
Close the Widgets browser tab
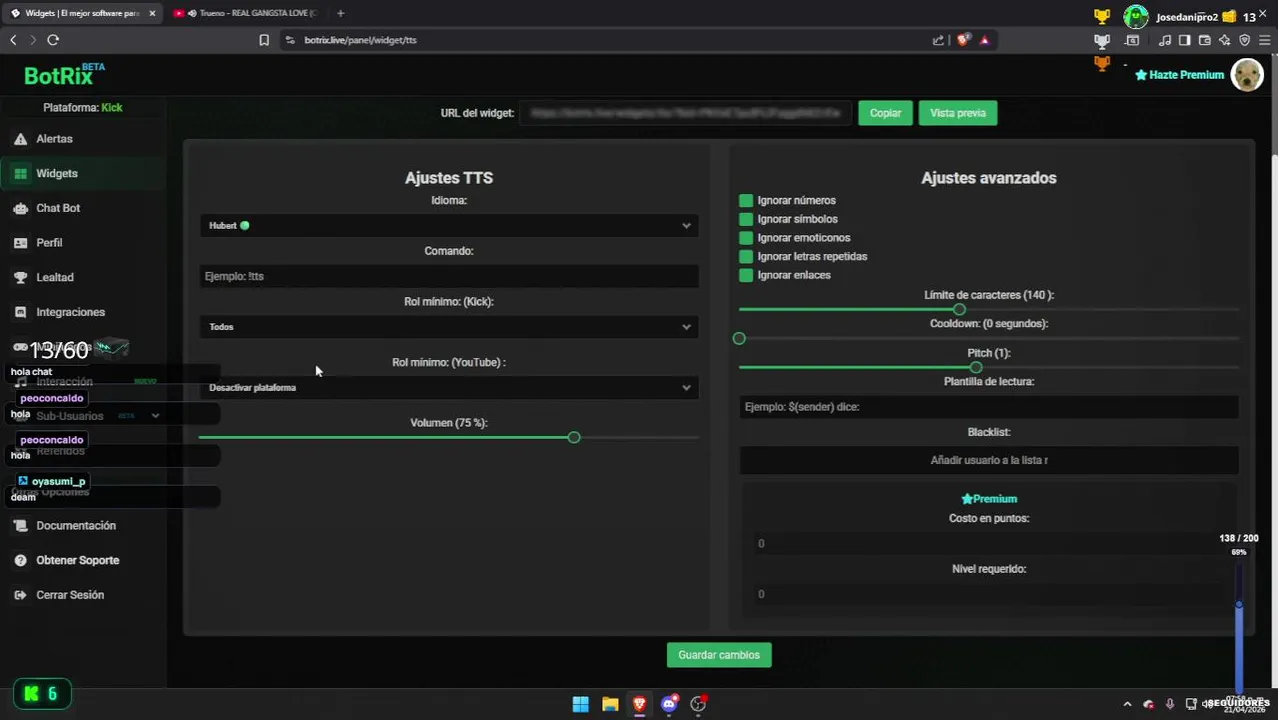pos(152,13)
